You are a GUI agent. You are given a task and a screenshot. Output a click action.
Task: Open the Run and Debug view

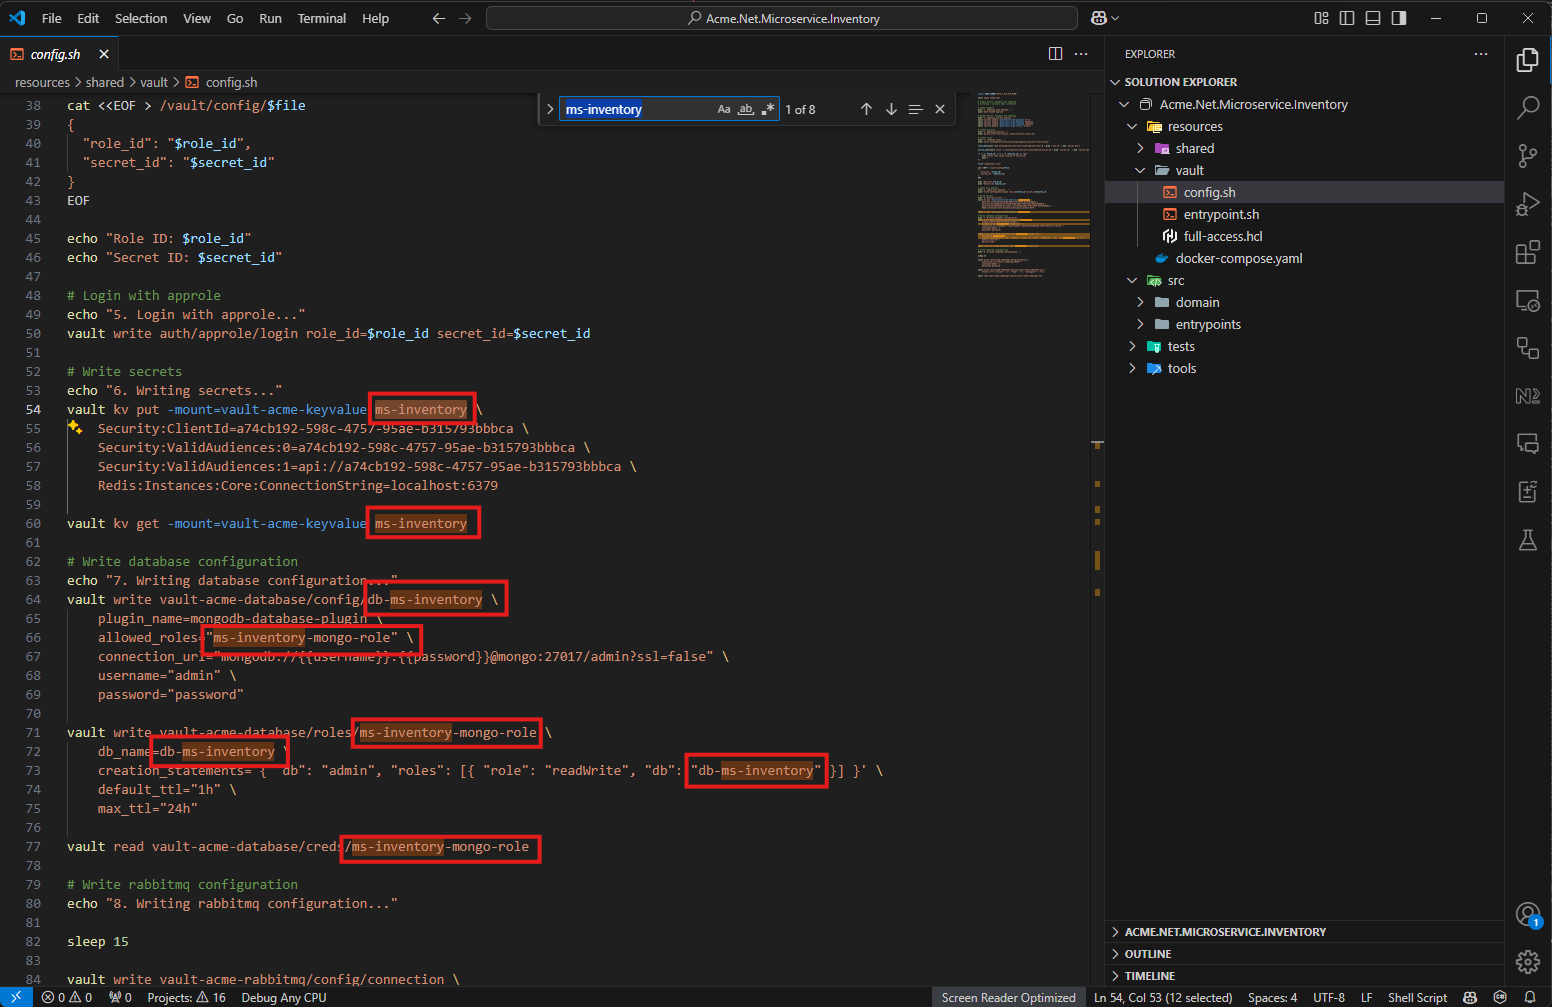pyautogui.click(x=1527, y=204)
